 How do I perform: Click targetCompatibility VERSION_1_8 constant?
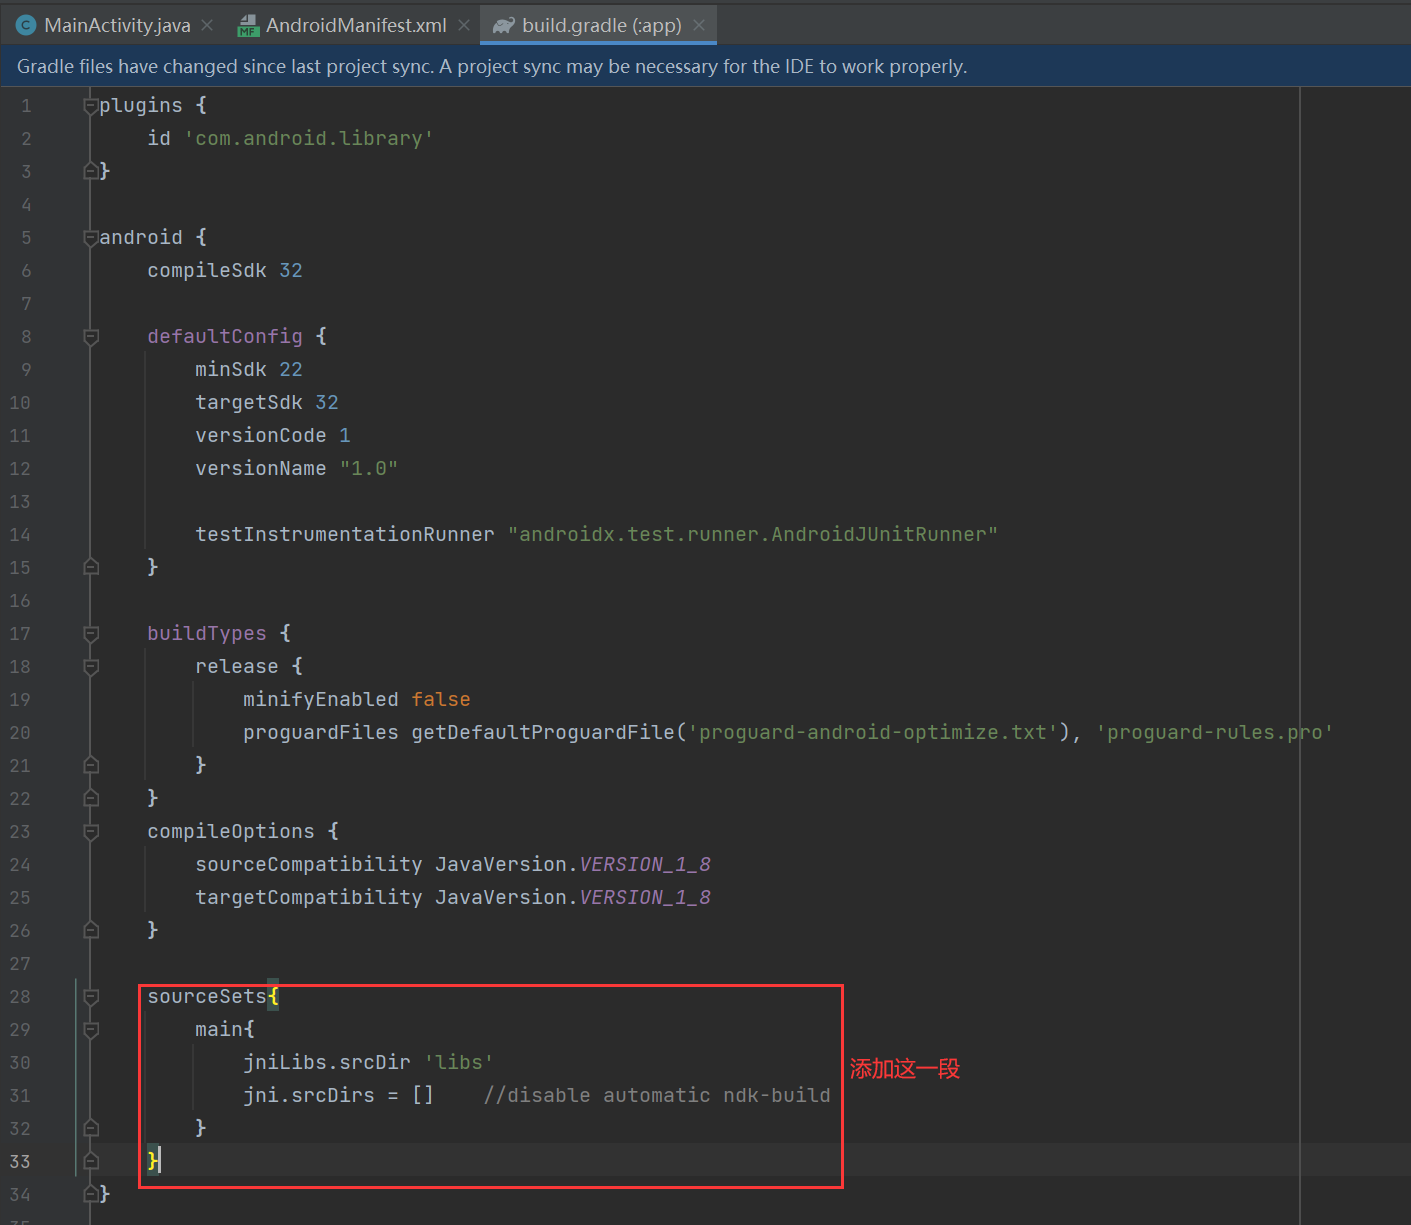[x=645, y=897]
